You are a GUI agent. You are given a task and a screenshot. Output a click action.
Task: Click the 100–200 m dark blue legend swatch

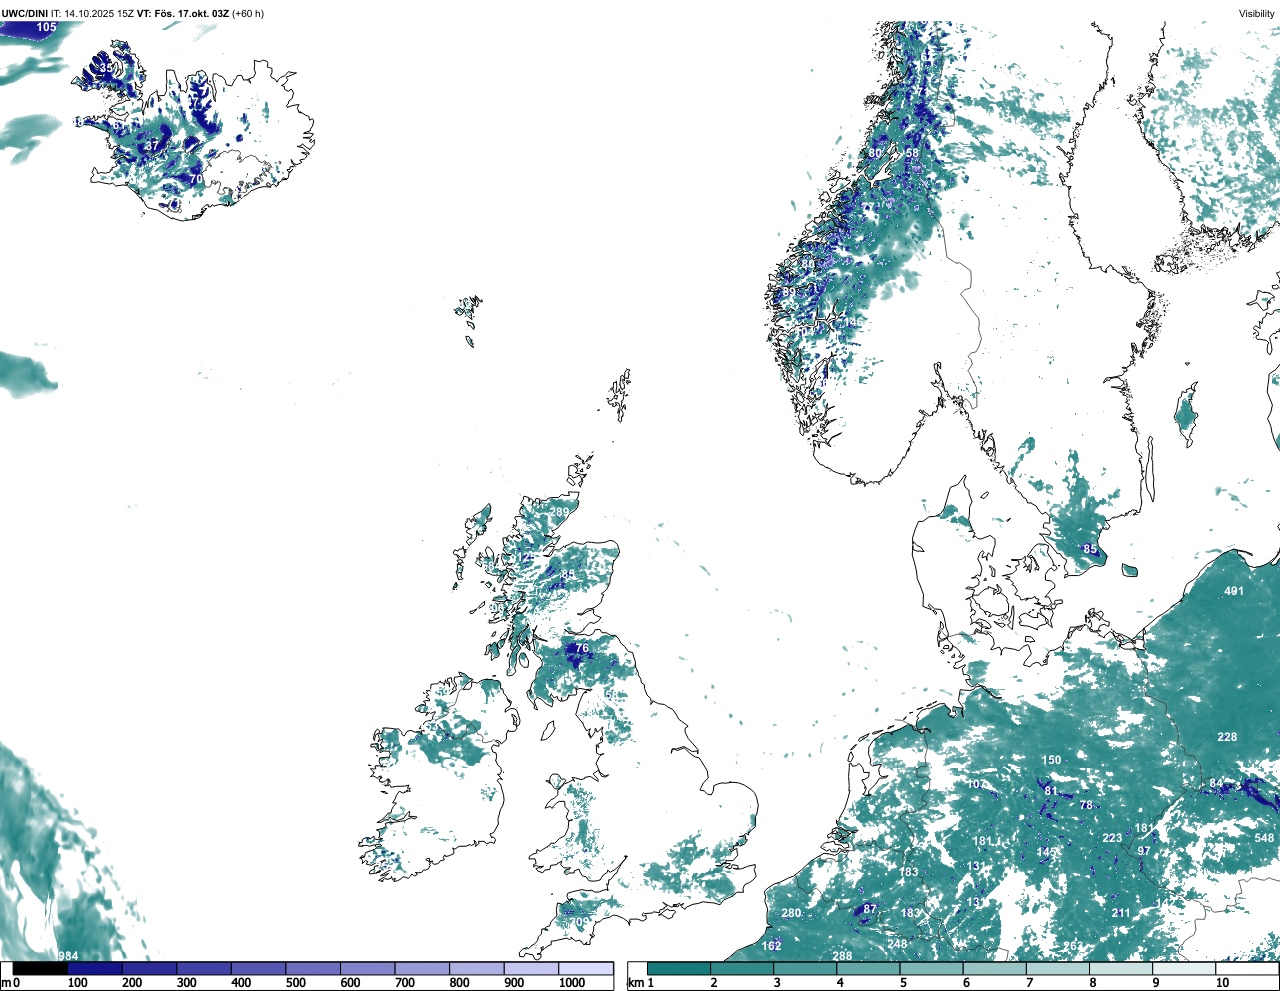click(x=95, y=968)
